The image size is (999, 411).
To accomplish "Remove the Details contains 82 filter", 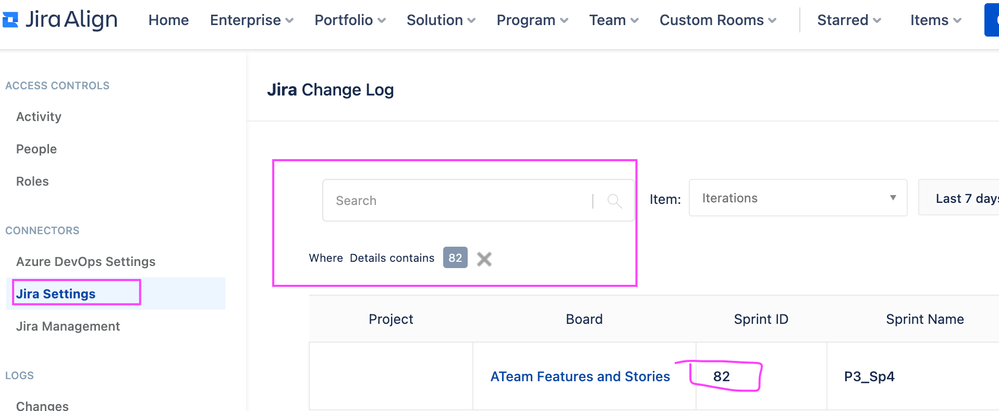I will click(x=484, y=259).
